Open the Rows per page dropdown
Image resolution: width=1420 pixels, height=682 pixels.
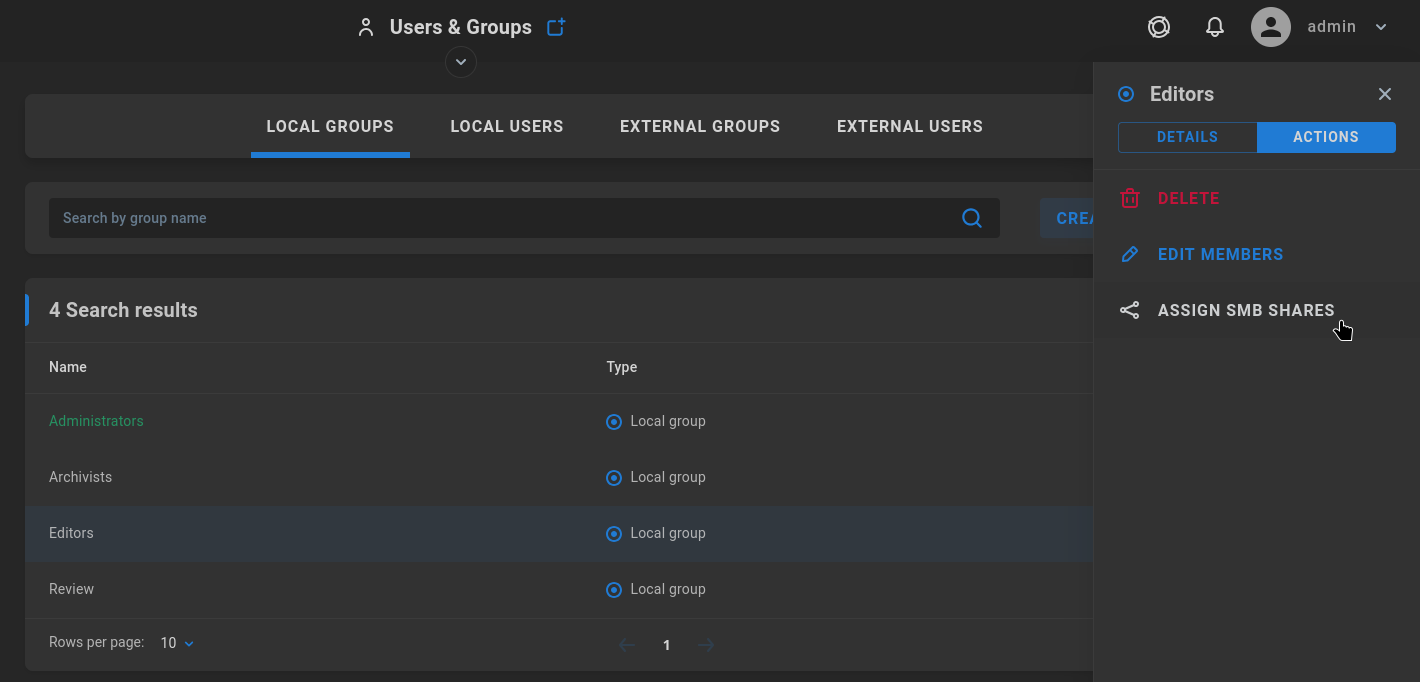178,643
